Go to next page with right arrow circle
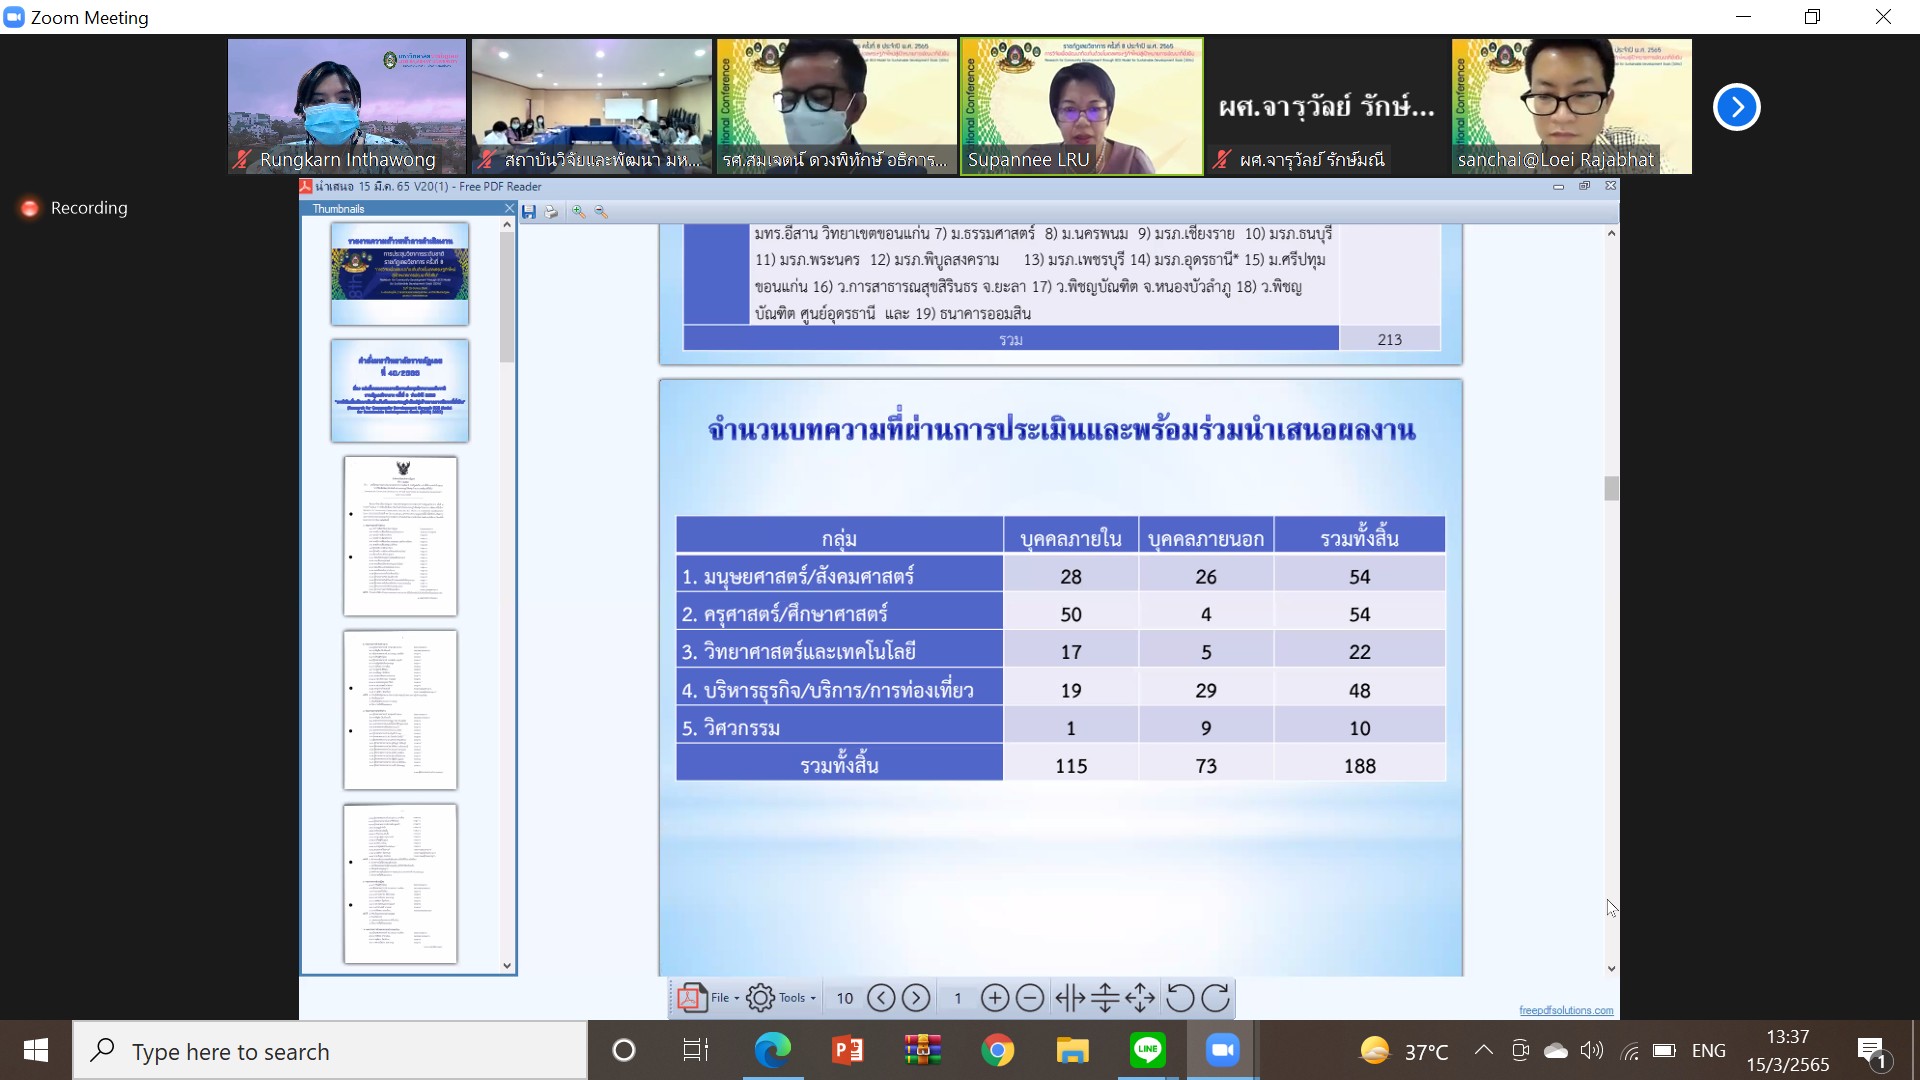1920x1080 pixels. [x=916, y=998]
